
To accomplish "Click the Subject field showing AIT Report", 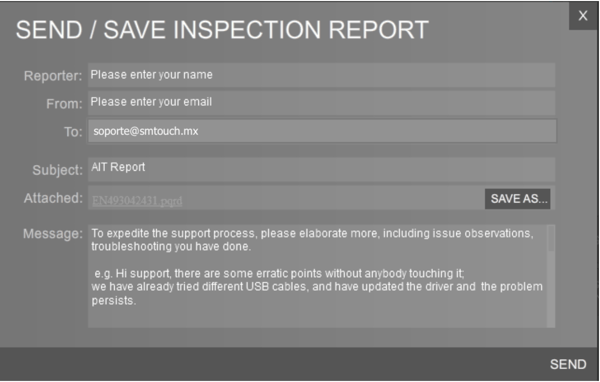I will pyautogui.click(x=321, y=169).
